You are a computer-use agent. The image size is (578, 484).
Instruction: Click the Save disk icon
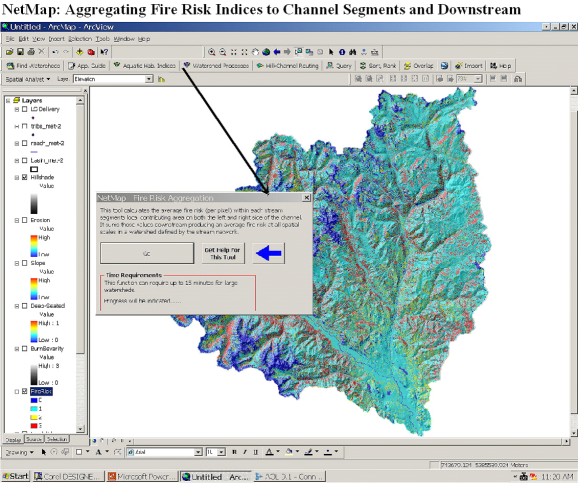(x=20, y=52)
